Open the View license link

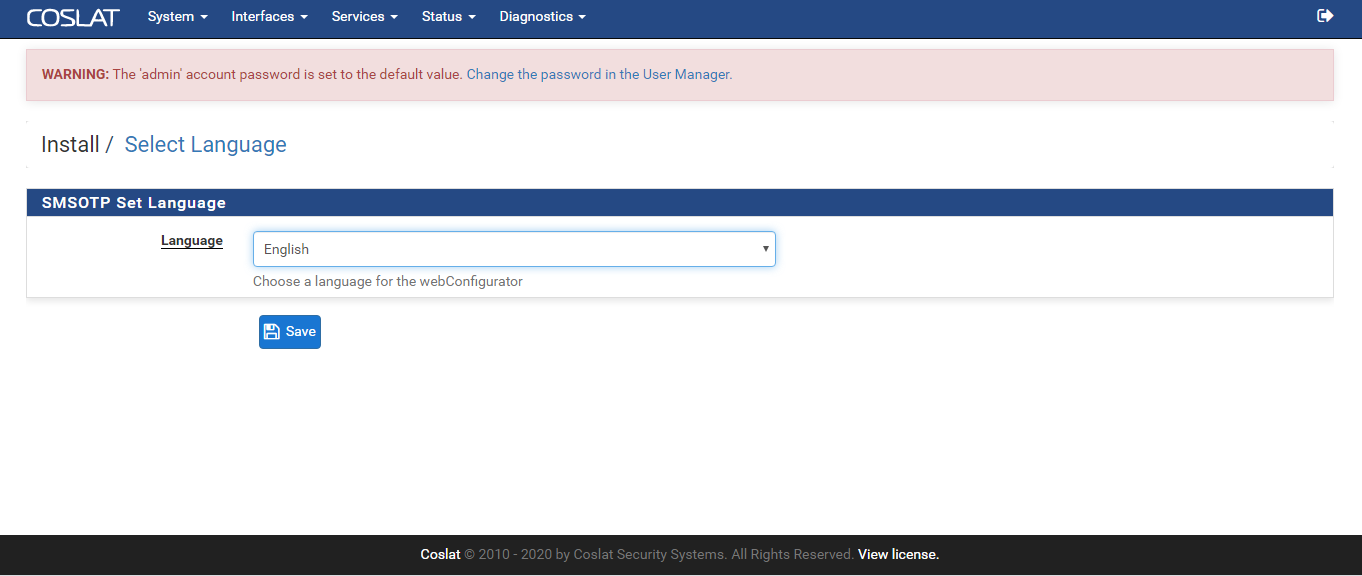(898, 554)
